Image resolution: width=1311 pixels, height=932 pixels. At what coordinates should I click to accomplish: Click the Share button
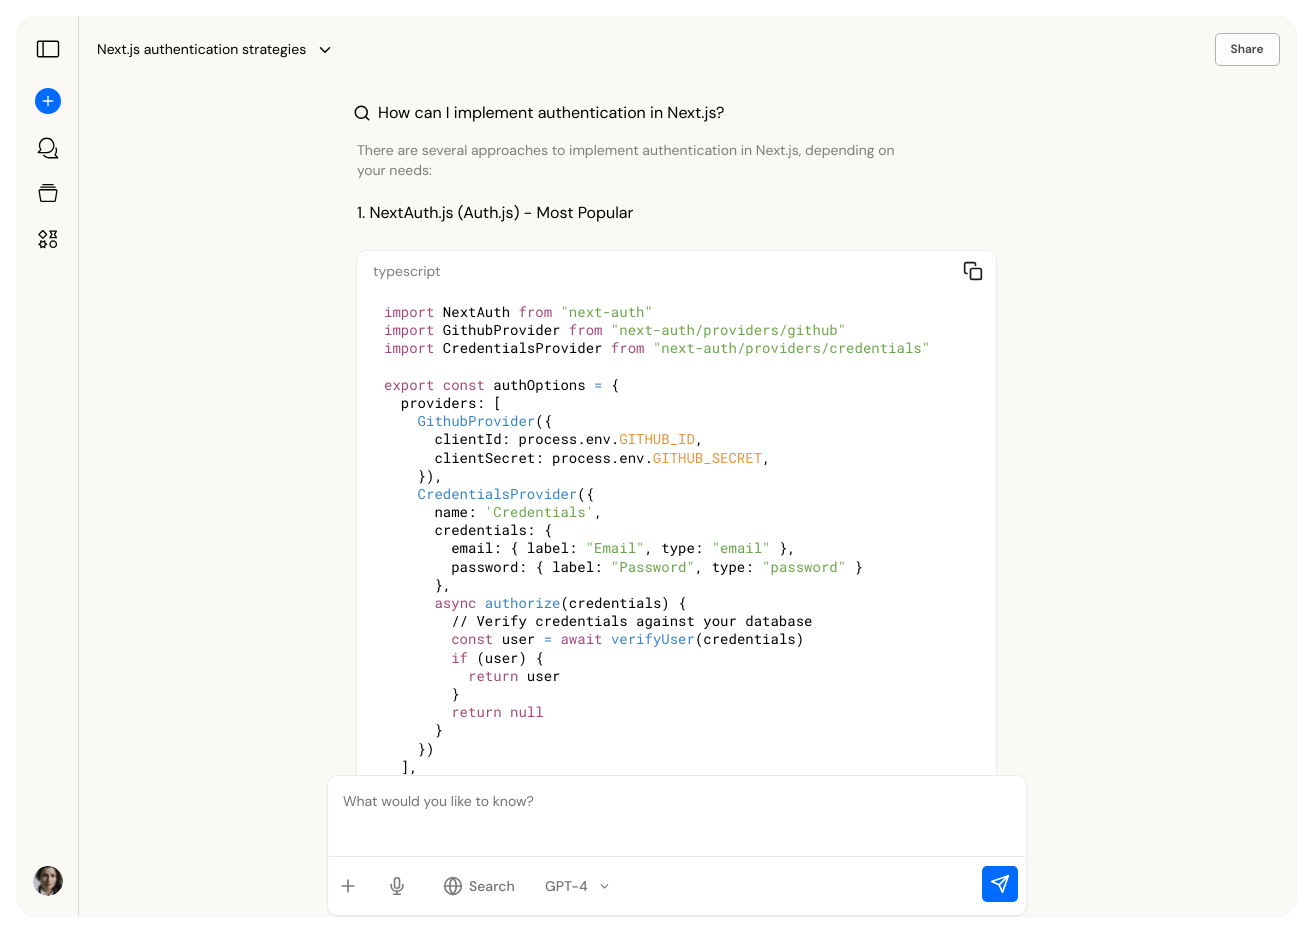(x=1247, y=49)
